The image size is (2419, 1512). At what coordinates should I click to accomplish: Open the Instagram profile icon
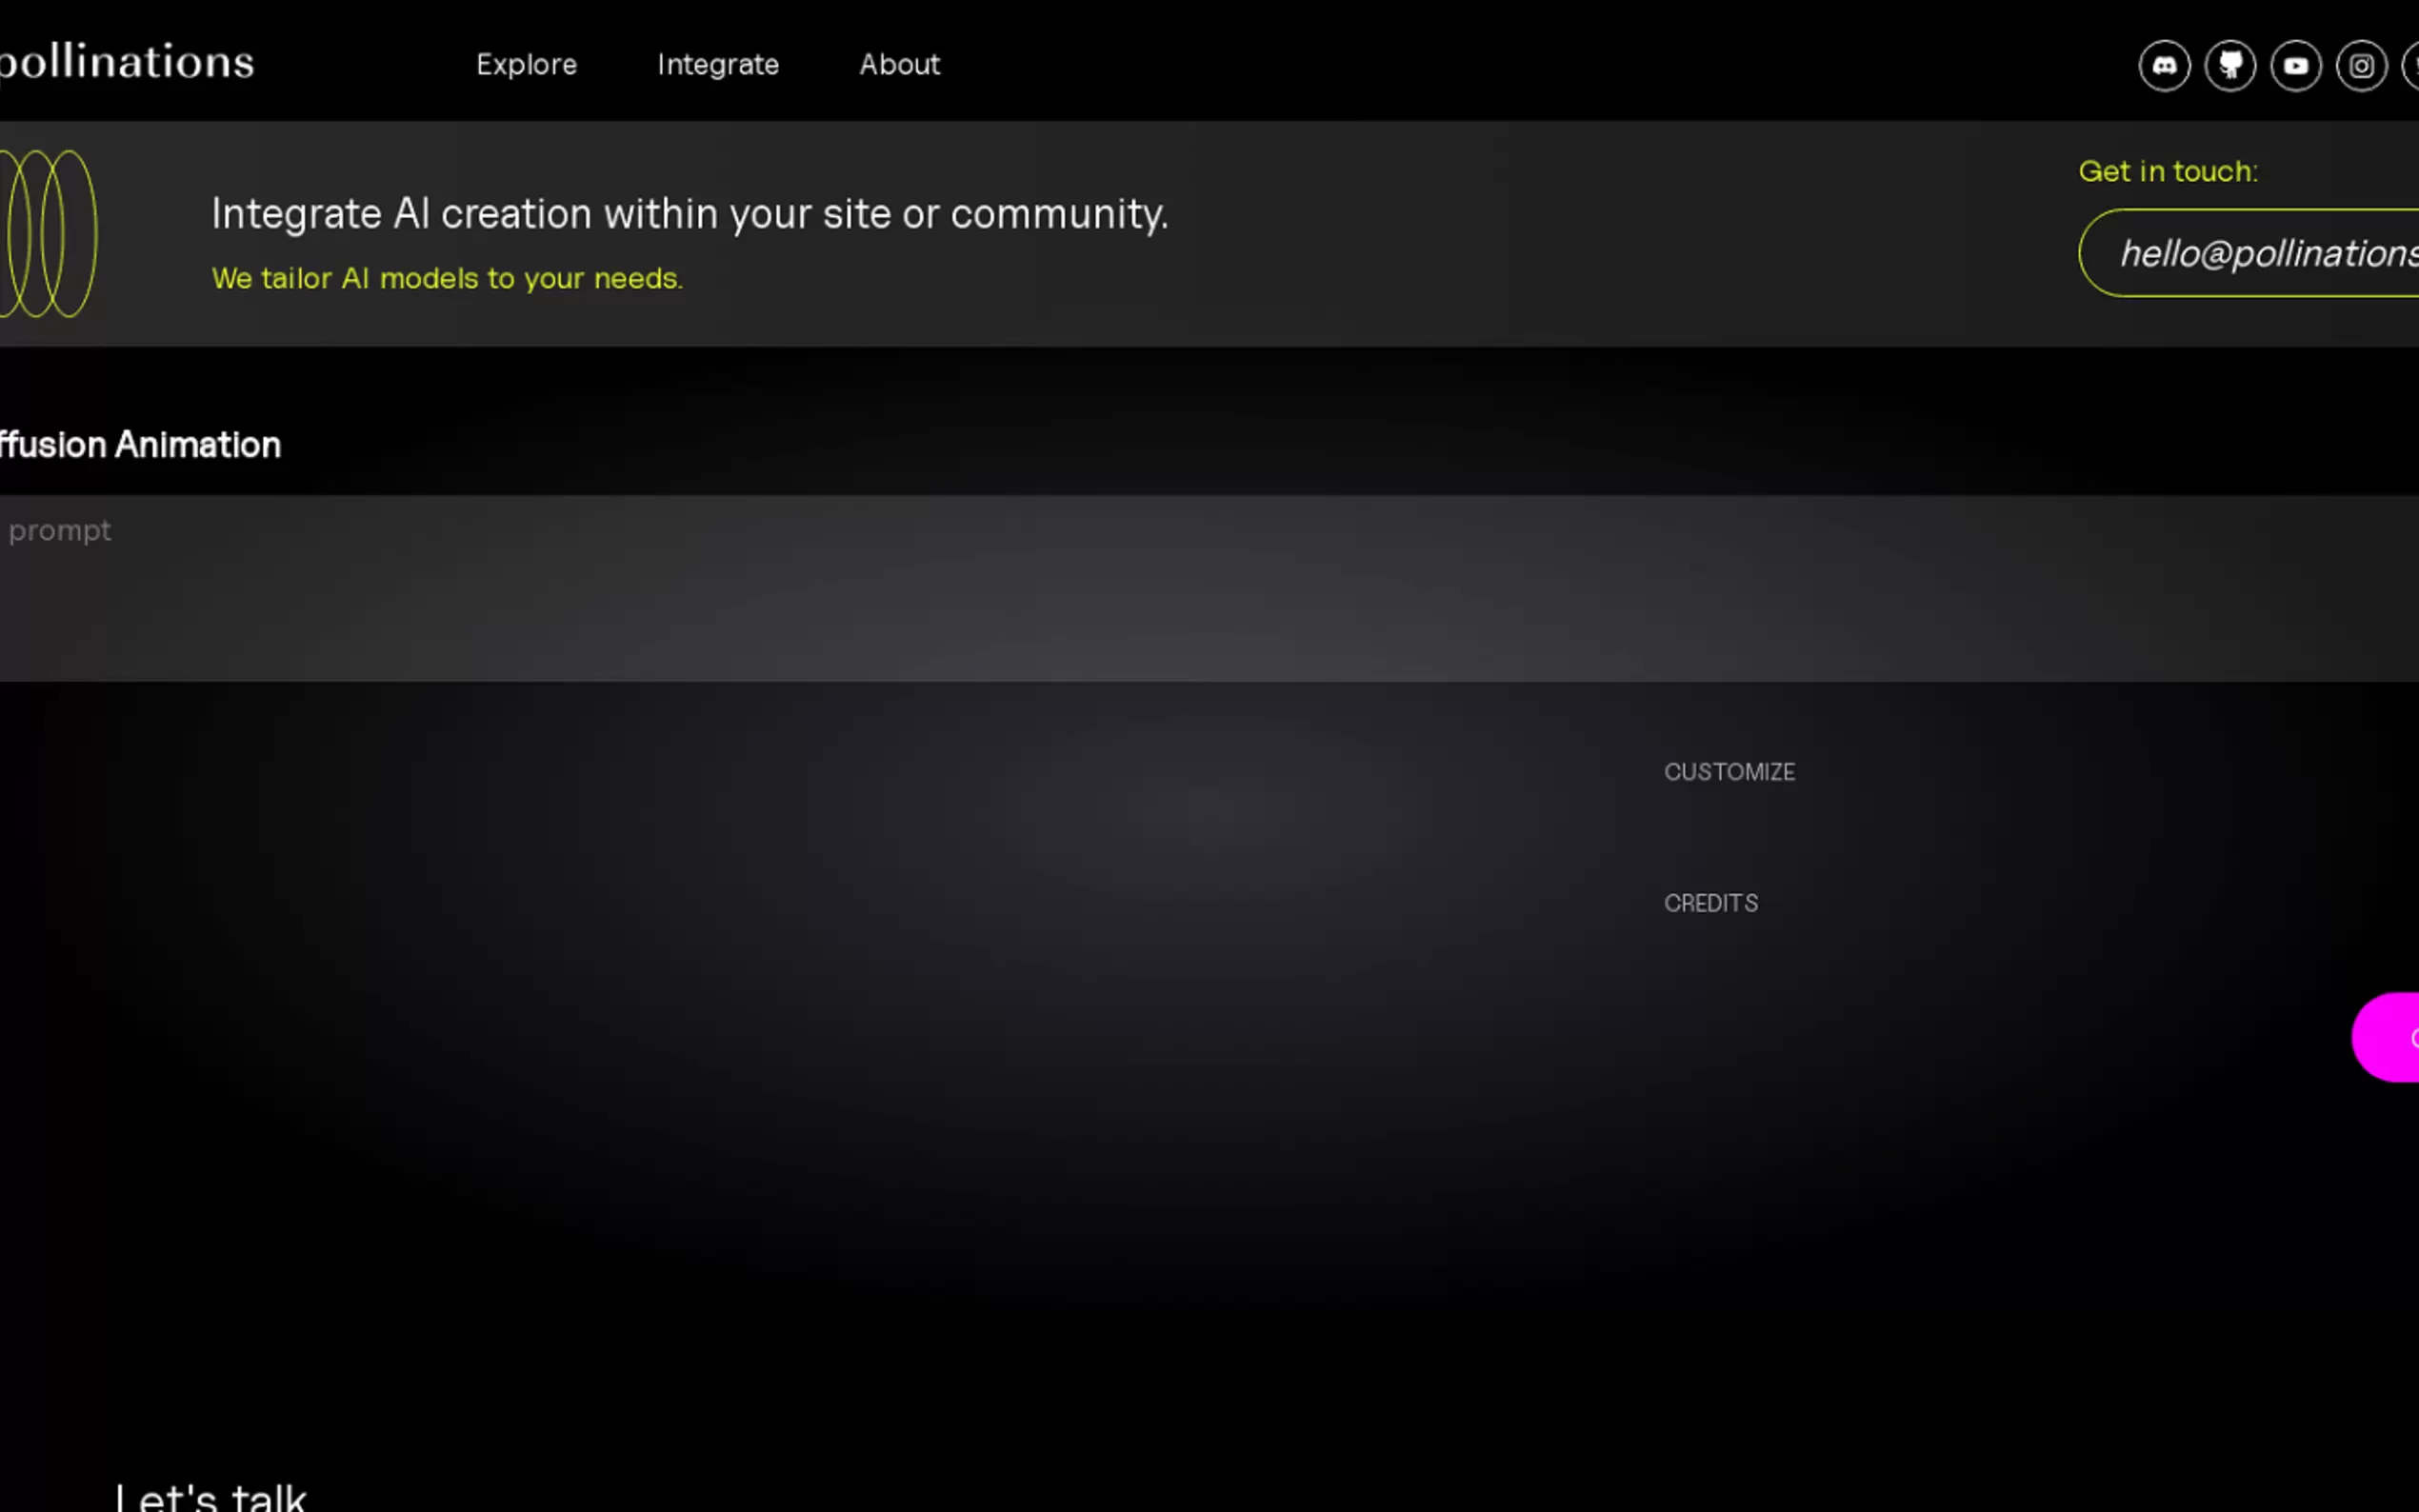click(2361, 66)
